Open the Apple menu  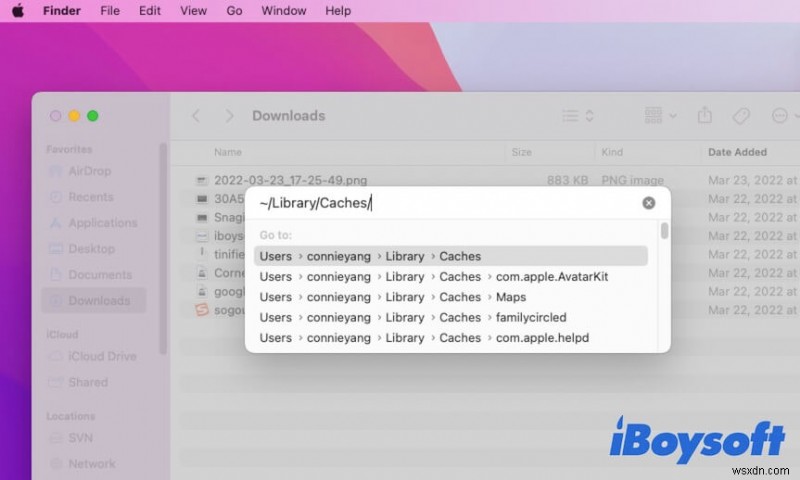18,10
